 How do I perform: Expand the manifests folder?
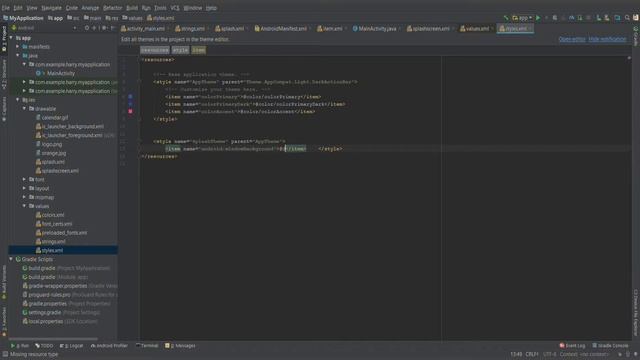coord(18,47)
